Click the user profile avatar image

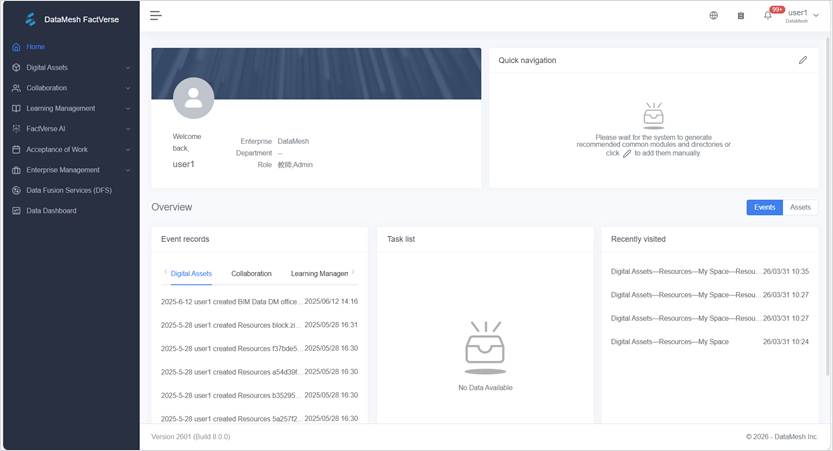coord(193,99)
